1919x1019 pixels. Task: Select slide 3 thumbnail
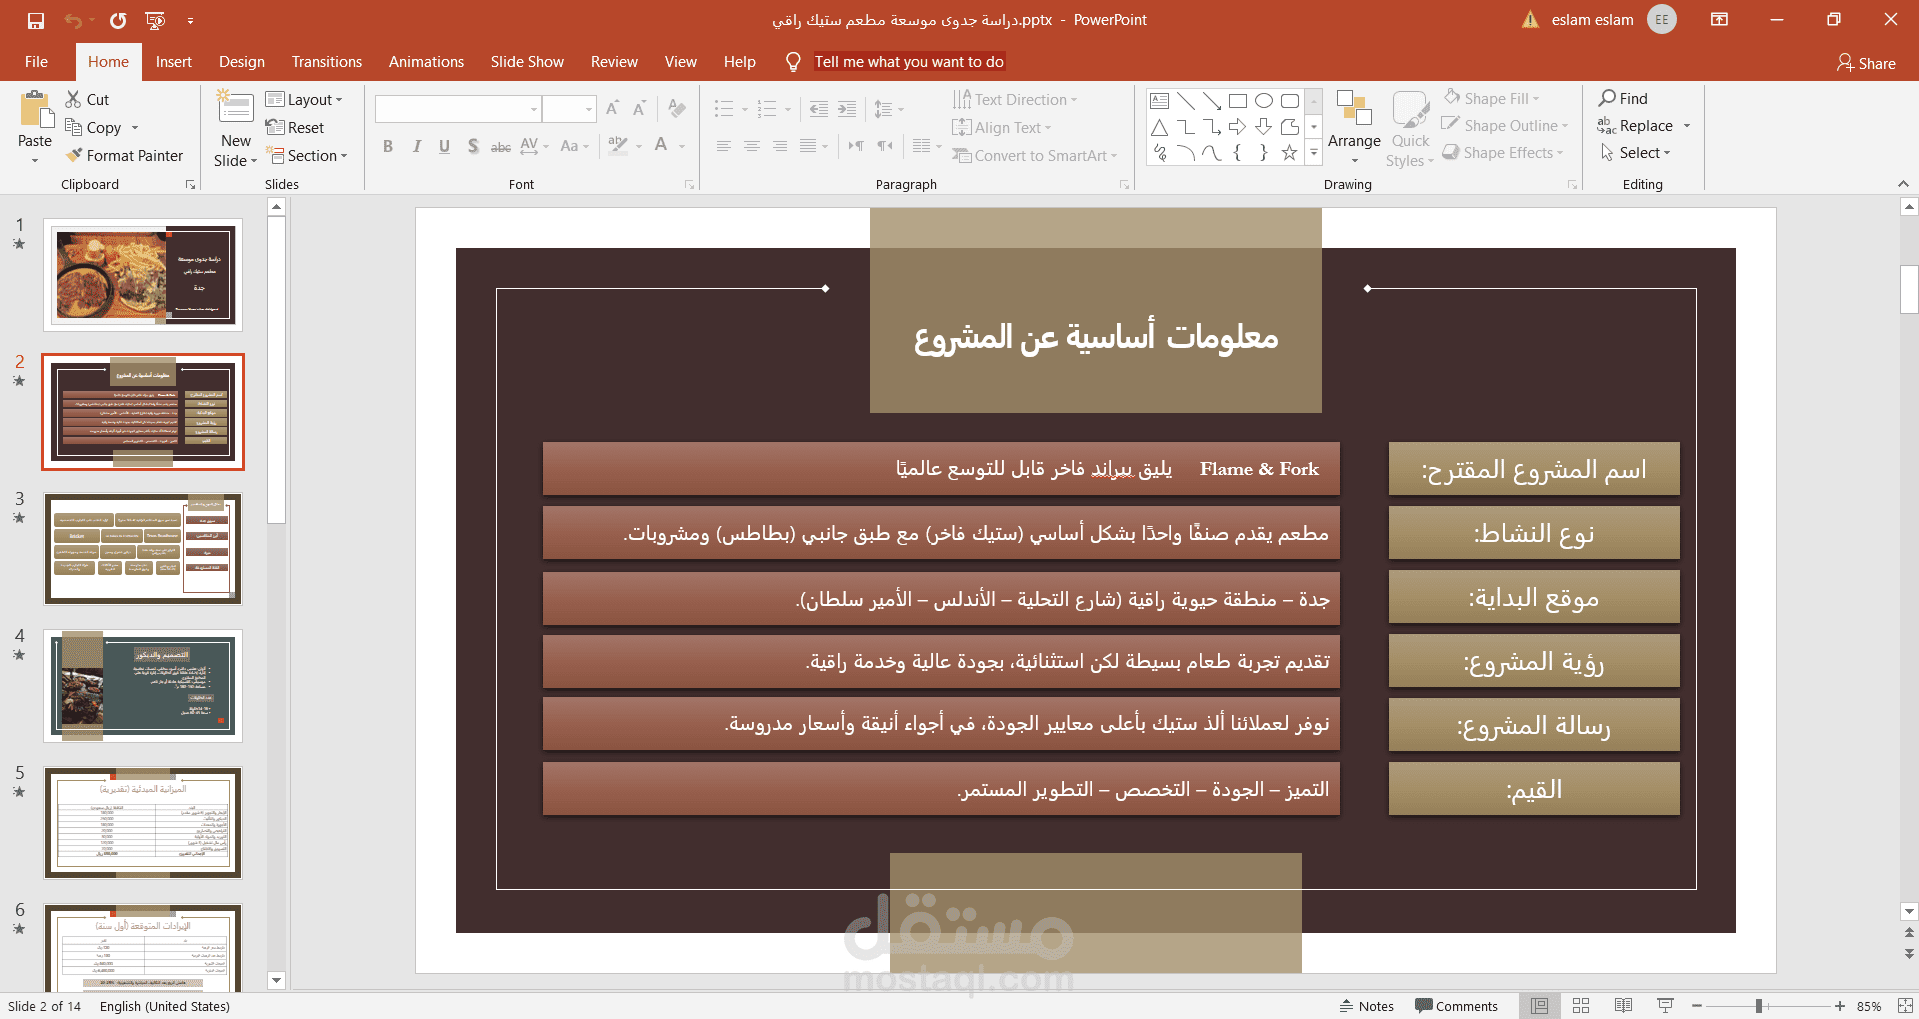point(143,549)
